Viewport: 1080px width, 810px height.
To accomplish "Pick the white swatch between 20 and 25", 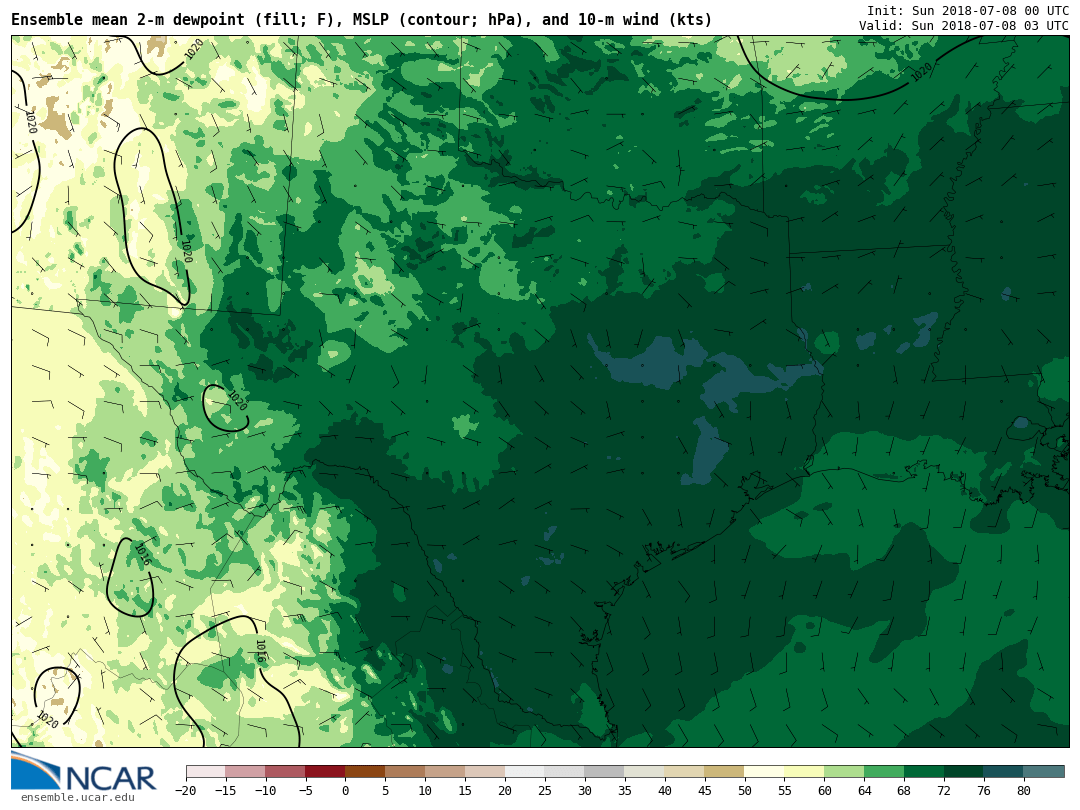I will [x=525, y=772].
